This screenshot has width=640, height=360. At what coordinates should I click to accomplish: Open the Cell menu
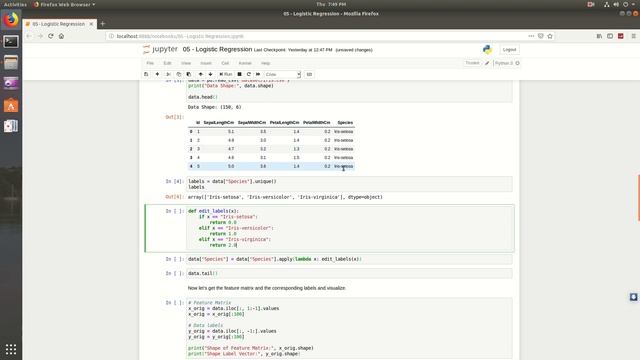(225, 63)
